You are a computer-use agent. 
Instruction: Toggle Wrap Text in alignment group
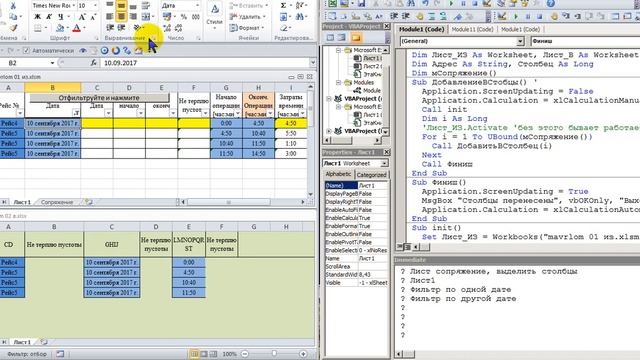[x=145, y=6]
